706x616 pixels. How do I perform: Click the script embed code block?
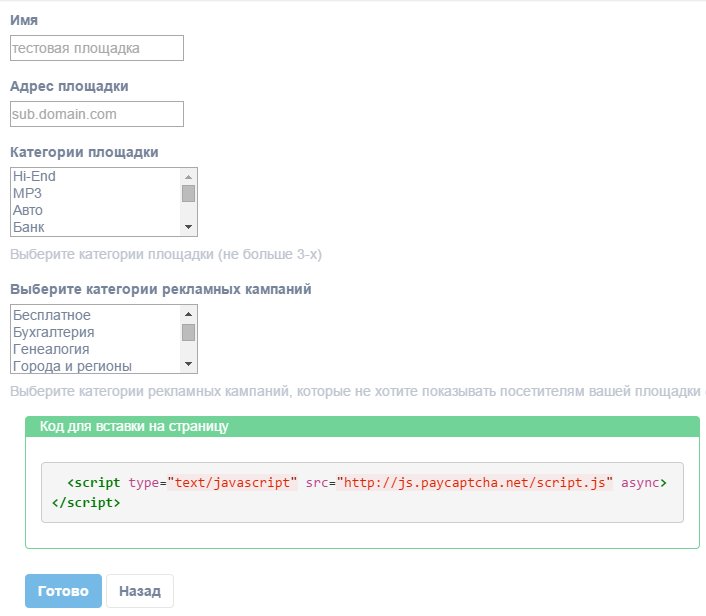pyautogui.click(x=362, y=492)
